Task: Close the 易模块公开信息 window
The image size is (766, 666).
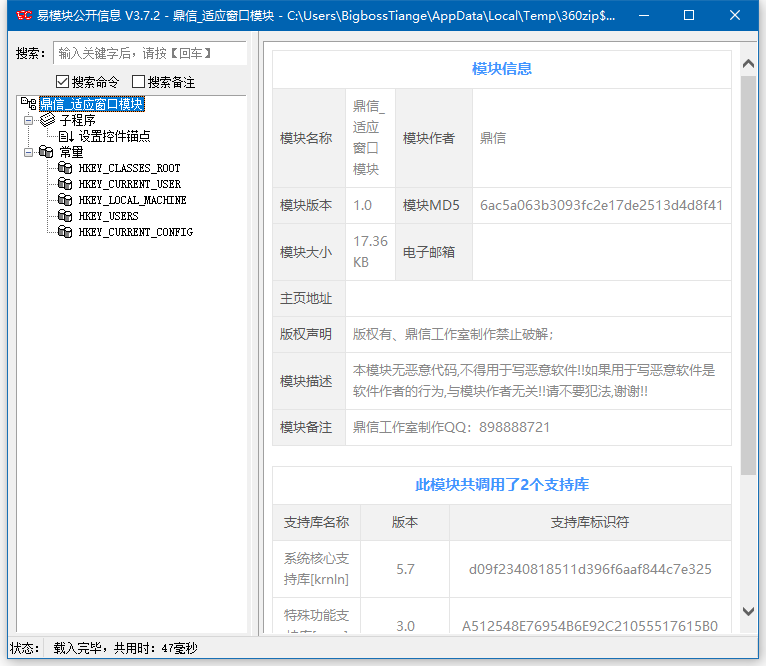Action: (735, 16)
